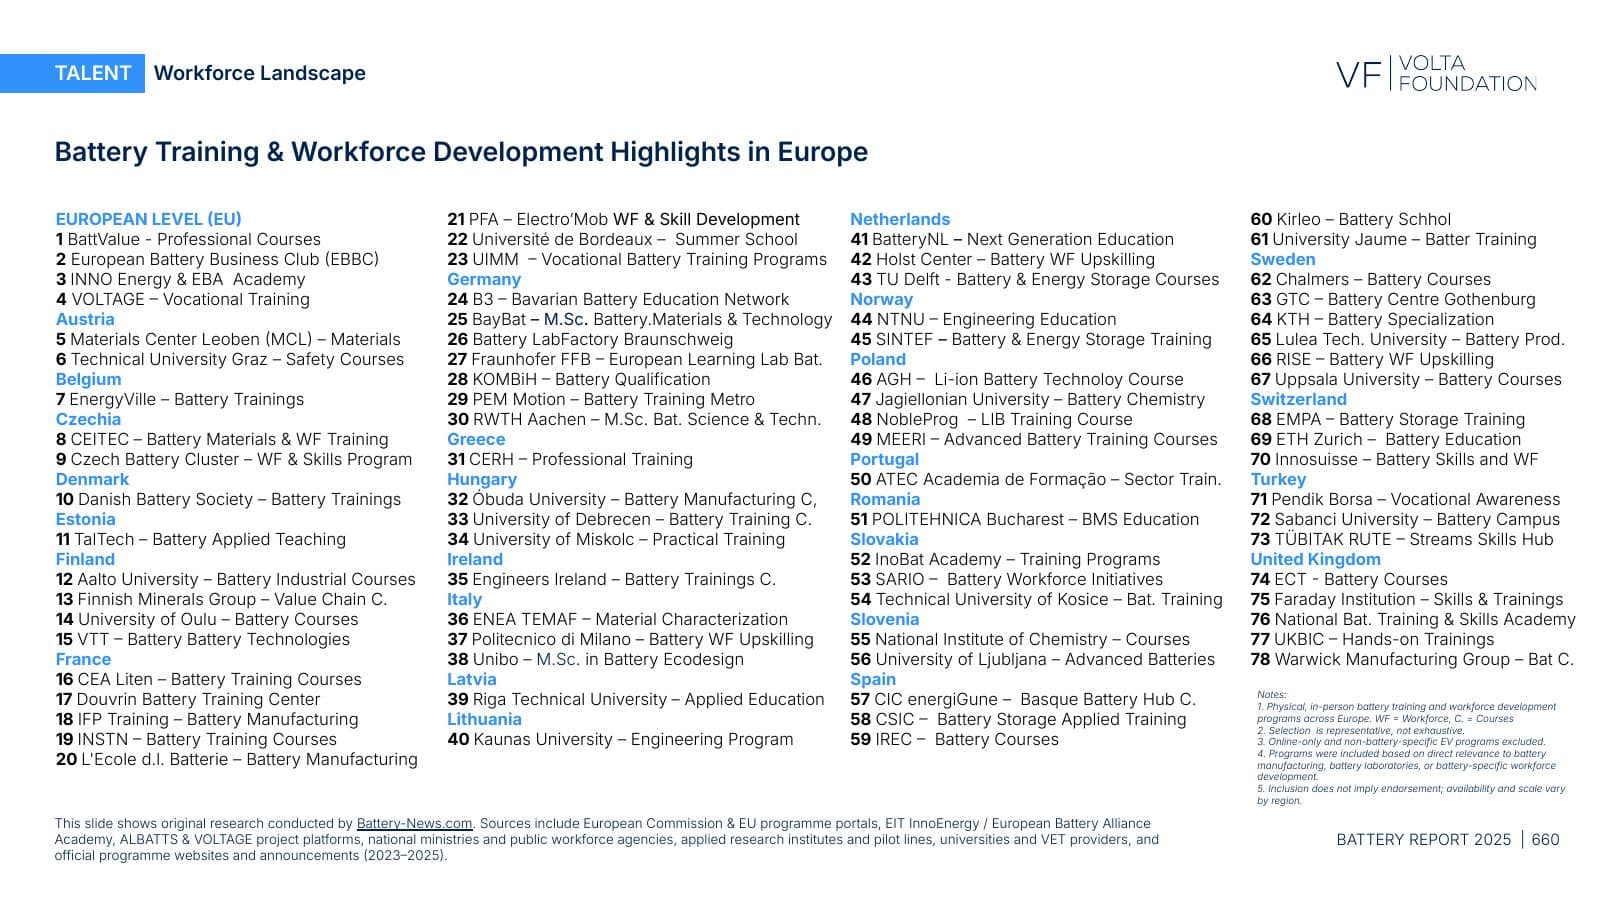Click entry 22 Université de Bordeaux
This screenshot has height=900, width=1600.
622,239
